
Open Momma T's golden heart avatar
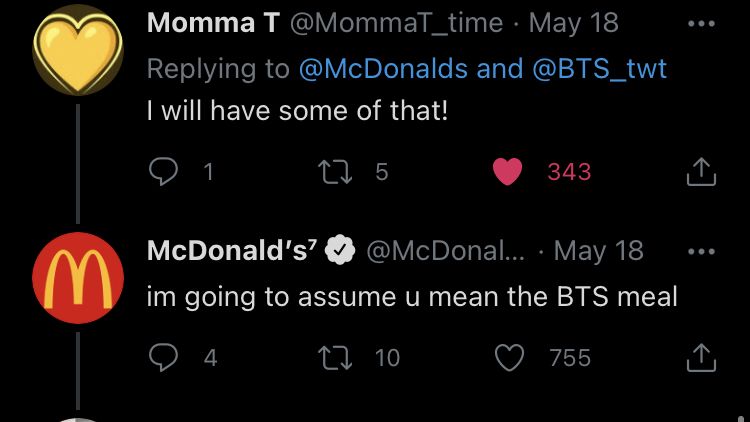click(x=78, y=50)
